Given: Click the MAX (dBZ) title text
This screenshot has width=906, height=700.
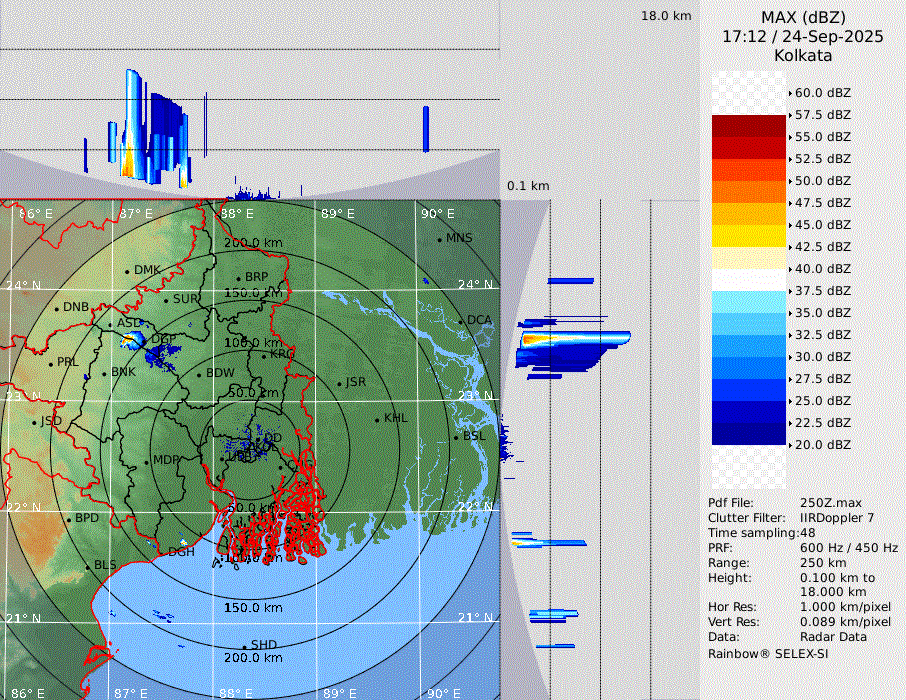Looking at the screenshot, I should pyautogui.click(x=803, y=17).
